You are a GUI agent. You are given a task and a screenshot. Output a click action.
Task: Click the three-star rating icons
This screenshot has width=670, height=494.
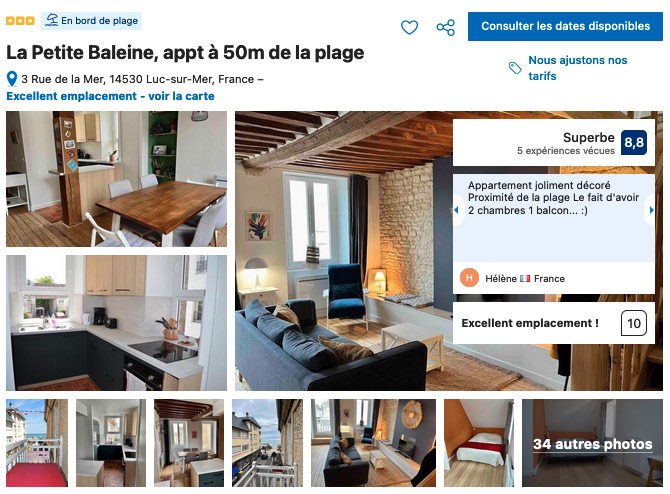(20, 21)
